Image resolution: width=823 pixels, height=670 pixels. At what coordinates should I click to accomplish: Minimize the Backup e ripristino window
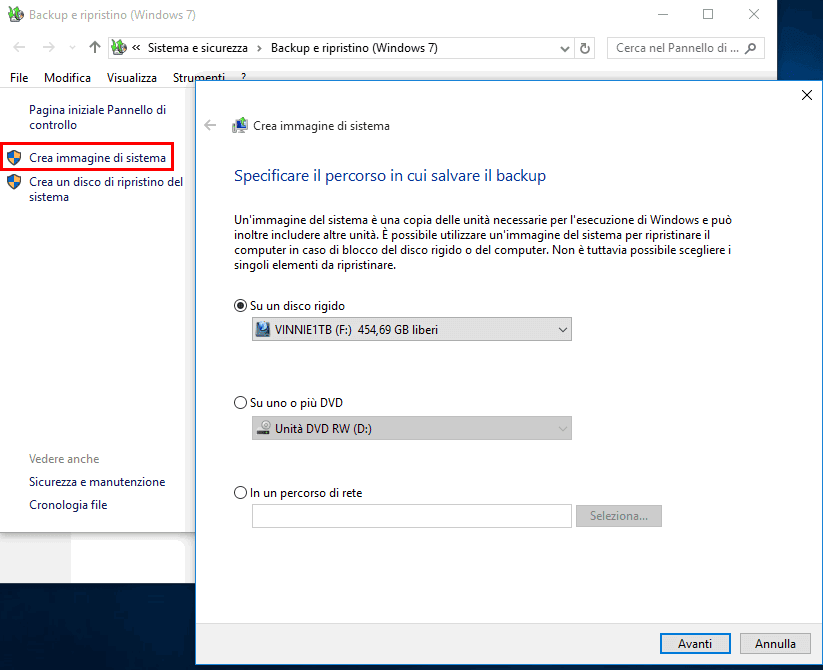click(663, 15)
